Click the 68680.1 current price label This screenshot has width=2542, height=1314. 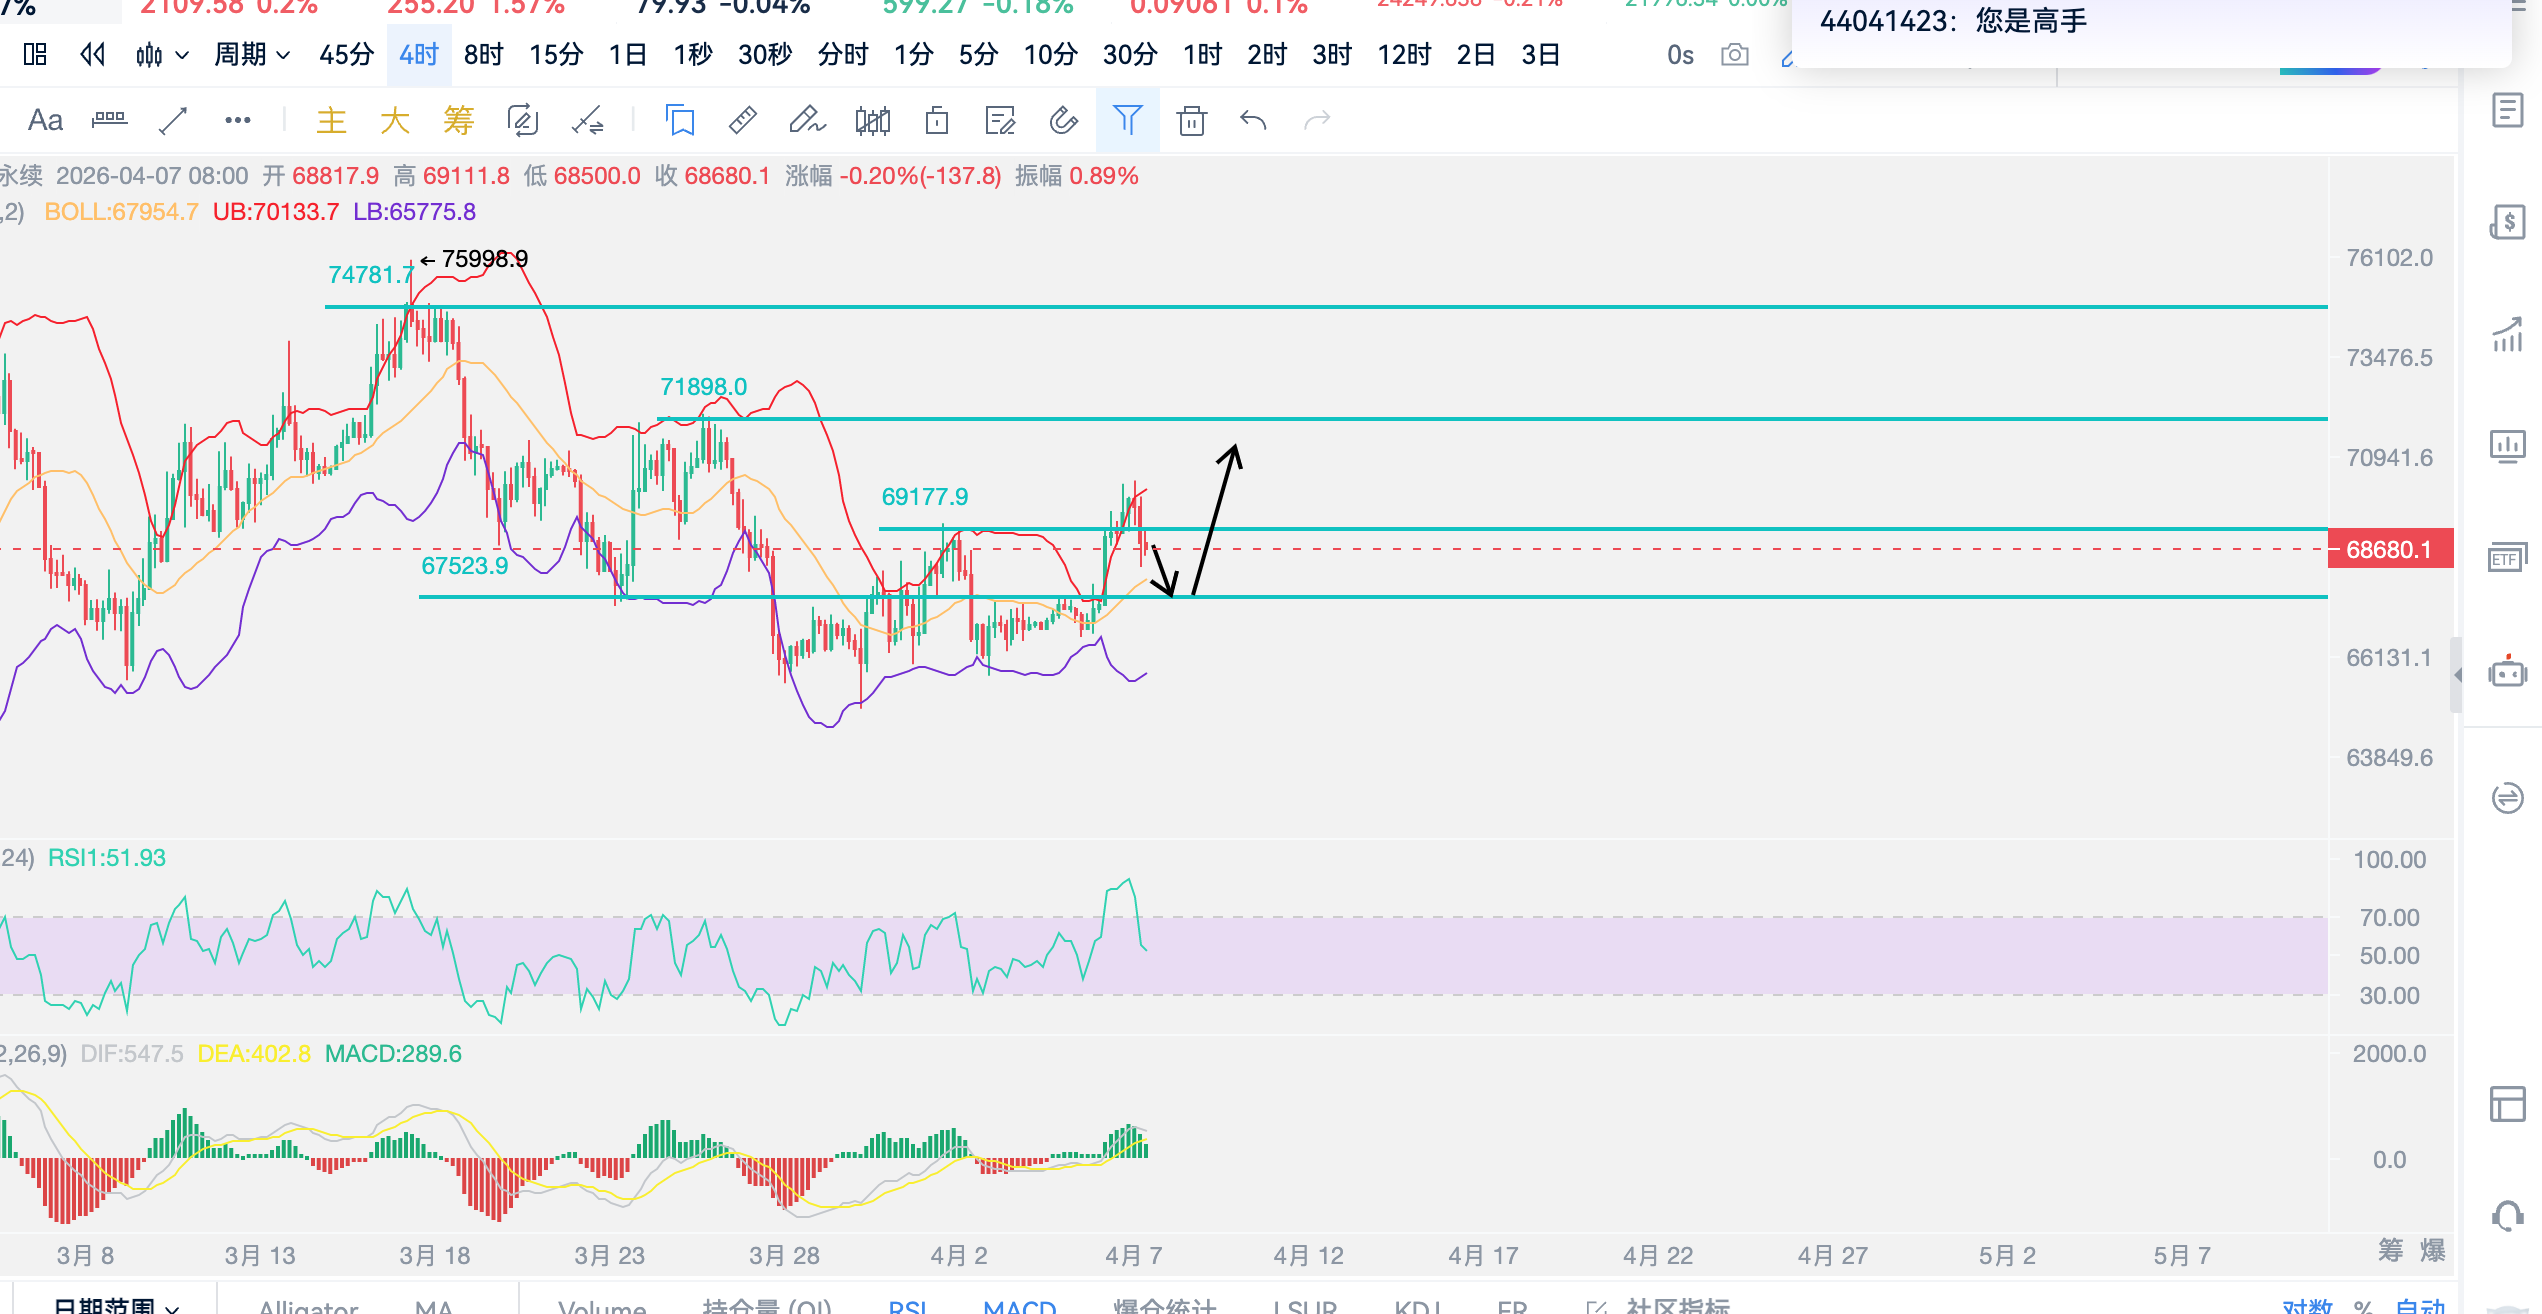pyautogui.click(x=2390, y=549)
